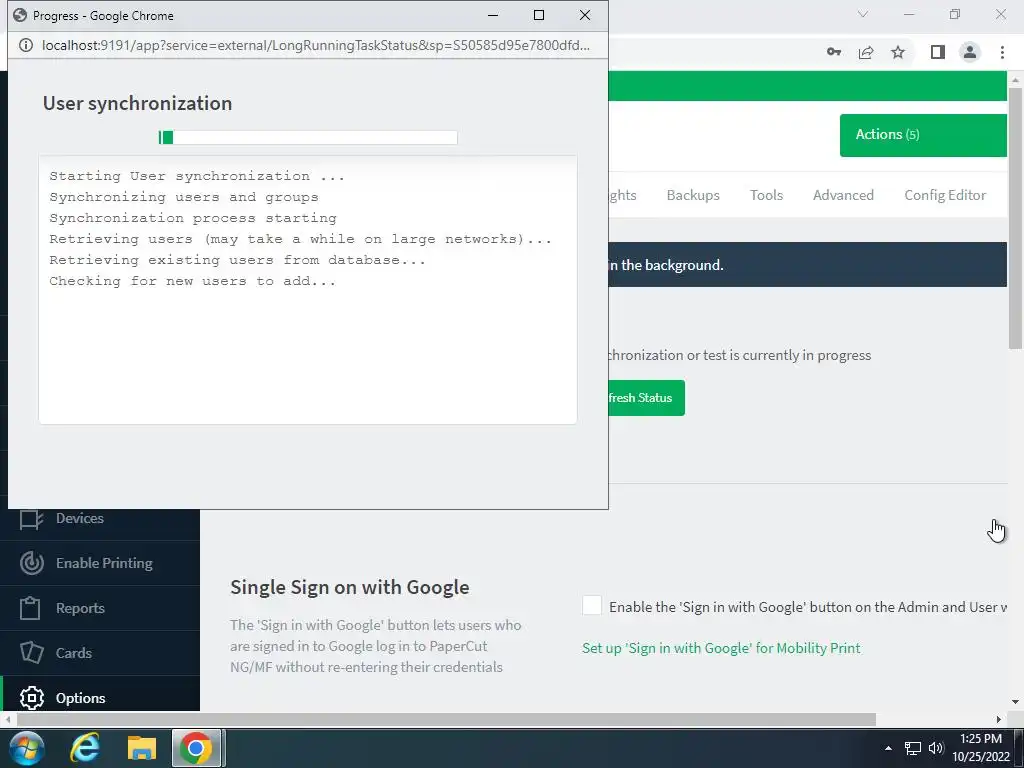Click 'Single Sign on with Google' heading
This screenshot has width=1024, height=768.
coord(349,587)
